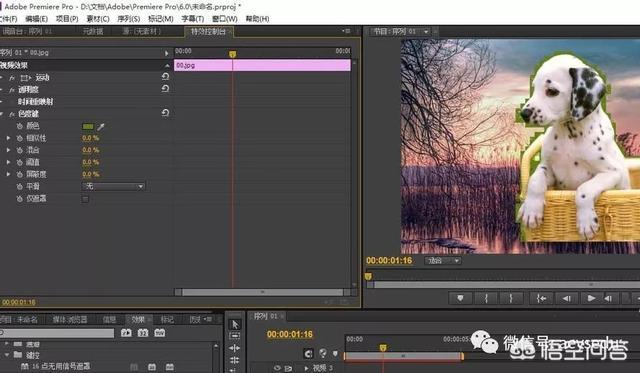Go to In point in Program monitor

point(541,298)
